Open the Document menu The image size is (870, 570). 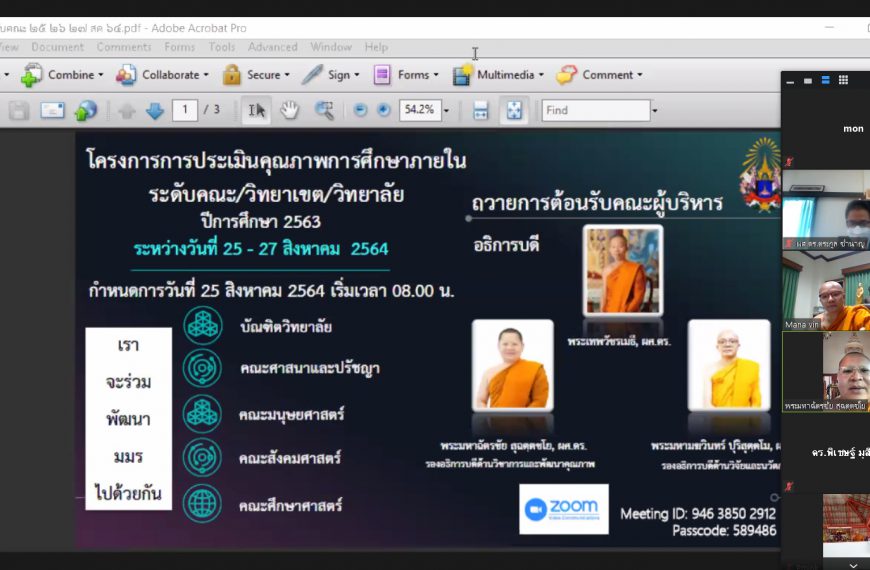(58, 47)
